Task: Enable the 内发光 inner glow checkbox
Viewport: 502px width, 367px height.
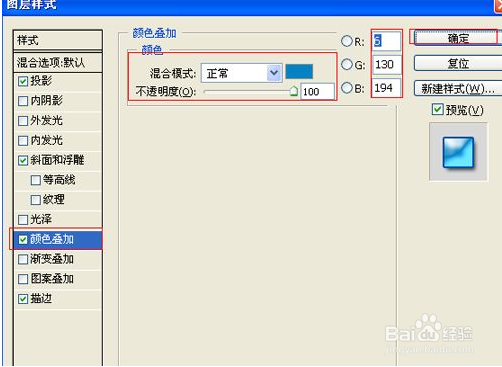Action: coord(23,140)
